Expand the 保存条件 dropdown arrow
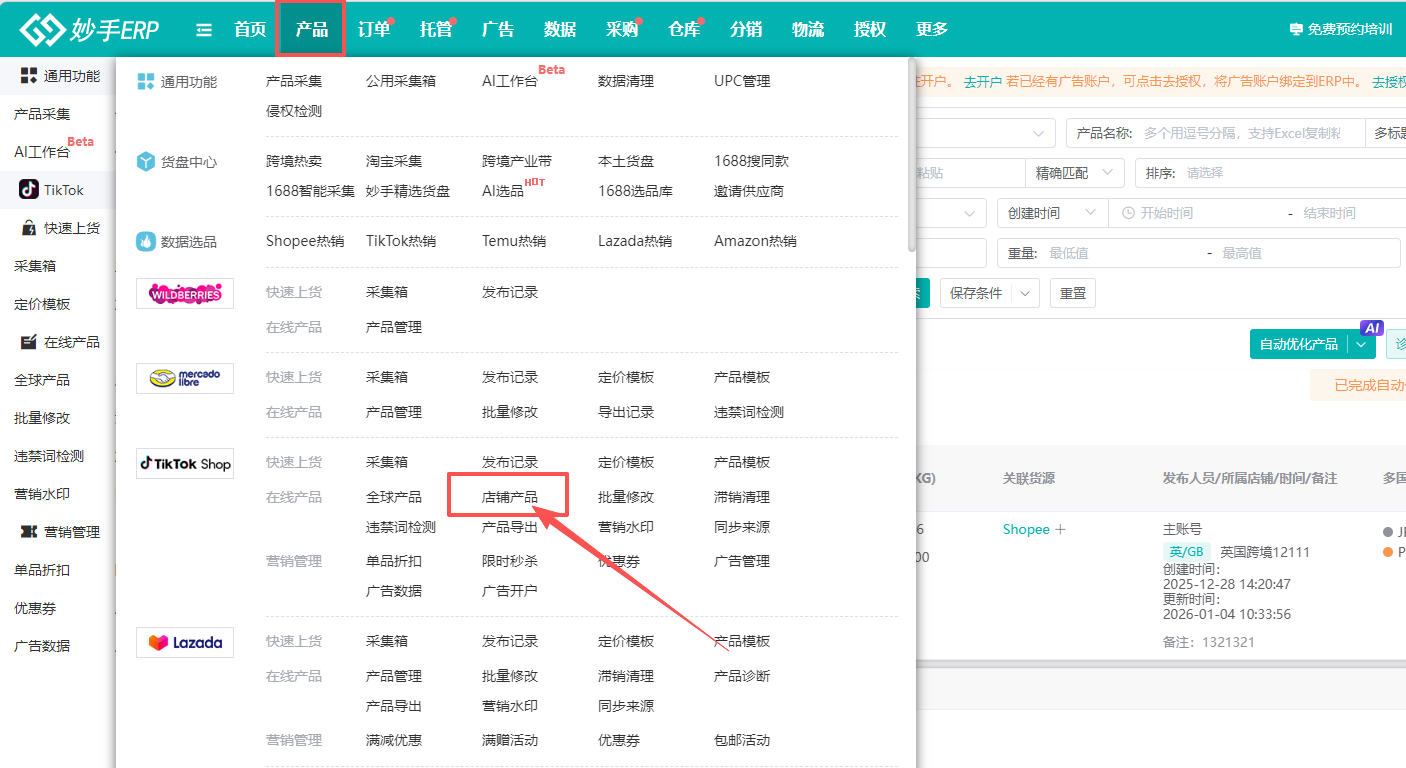 (1024, 293)
